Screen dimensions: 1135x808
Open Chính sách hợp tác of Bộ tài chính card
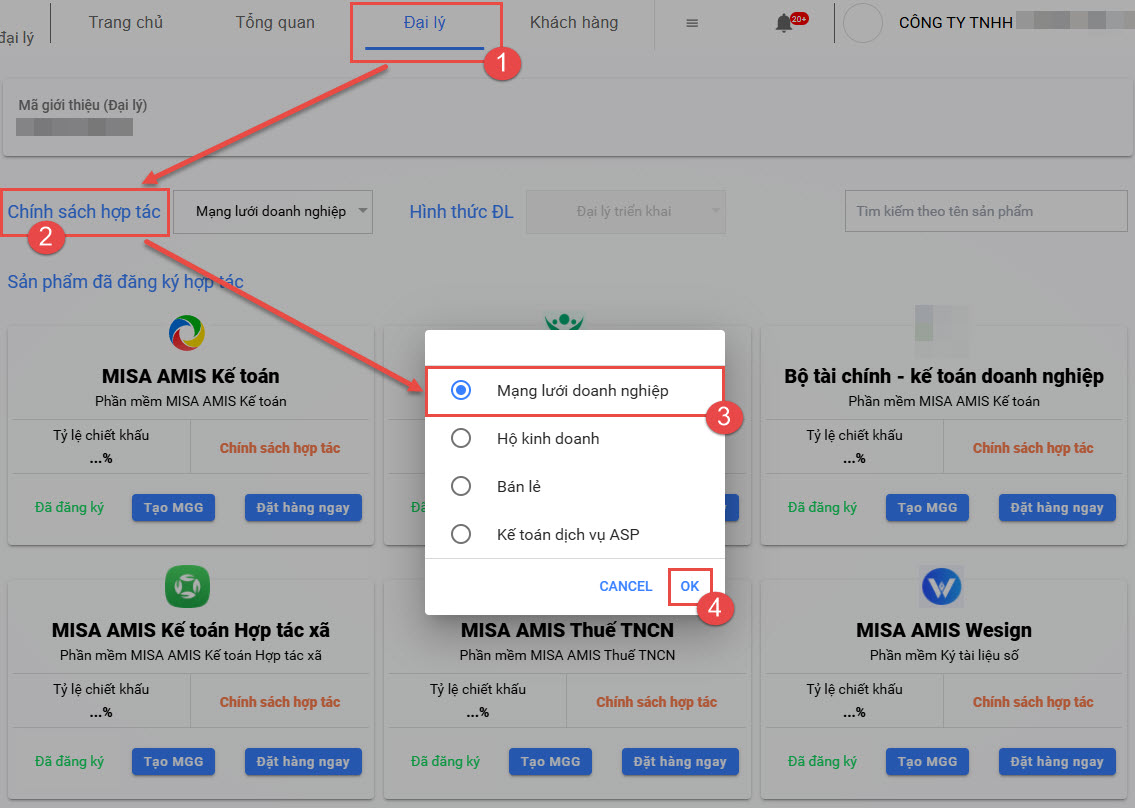1033,448
